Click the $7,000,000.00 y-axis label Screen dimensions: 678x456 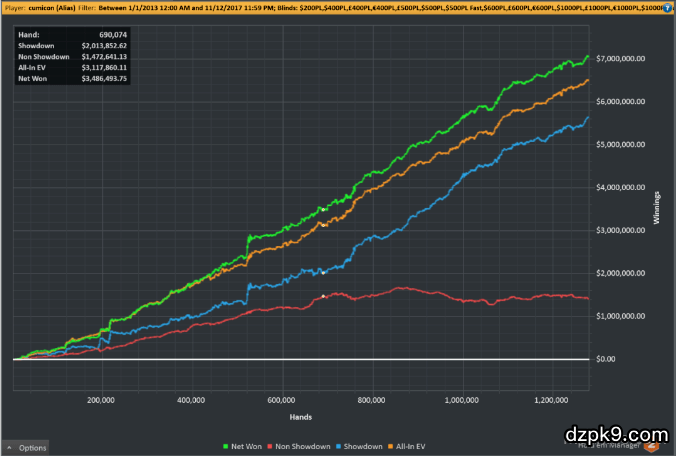(x=618, y=59)
